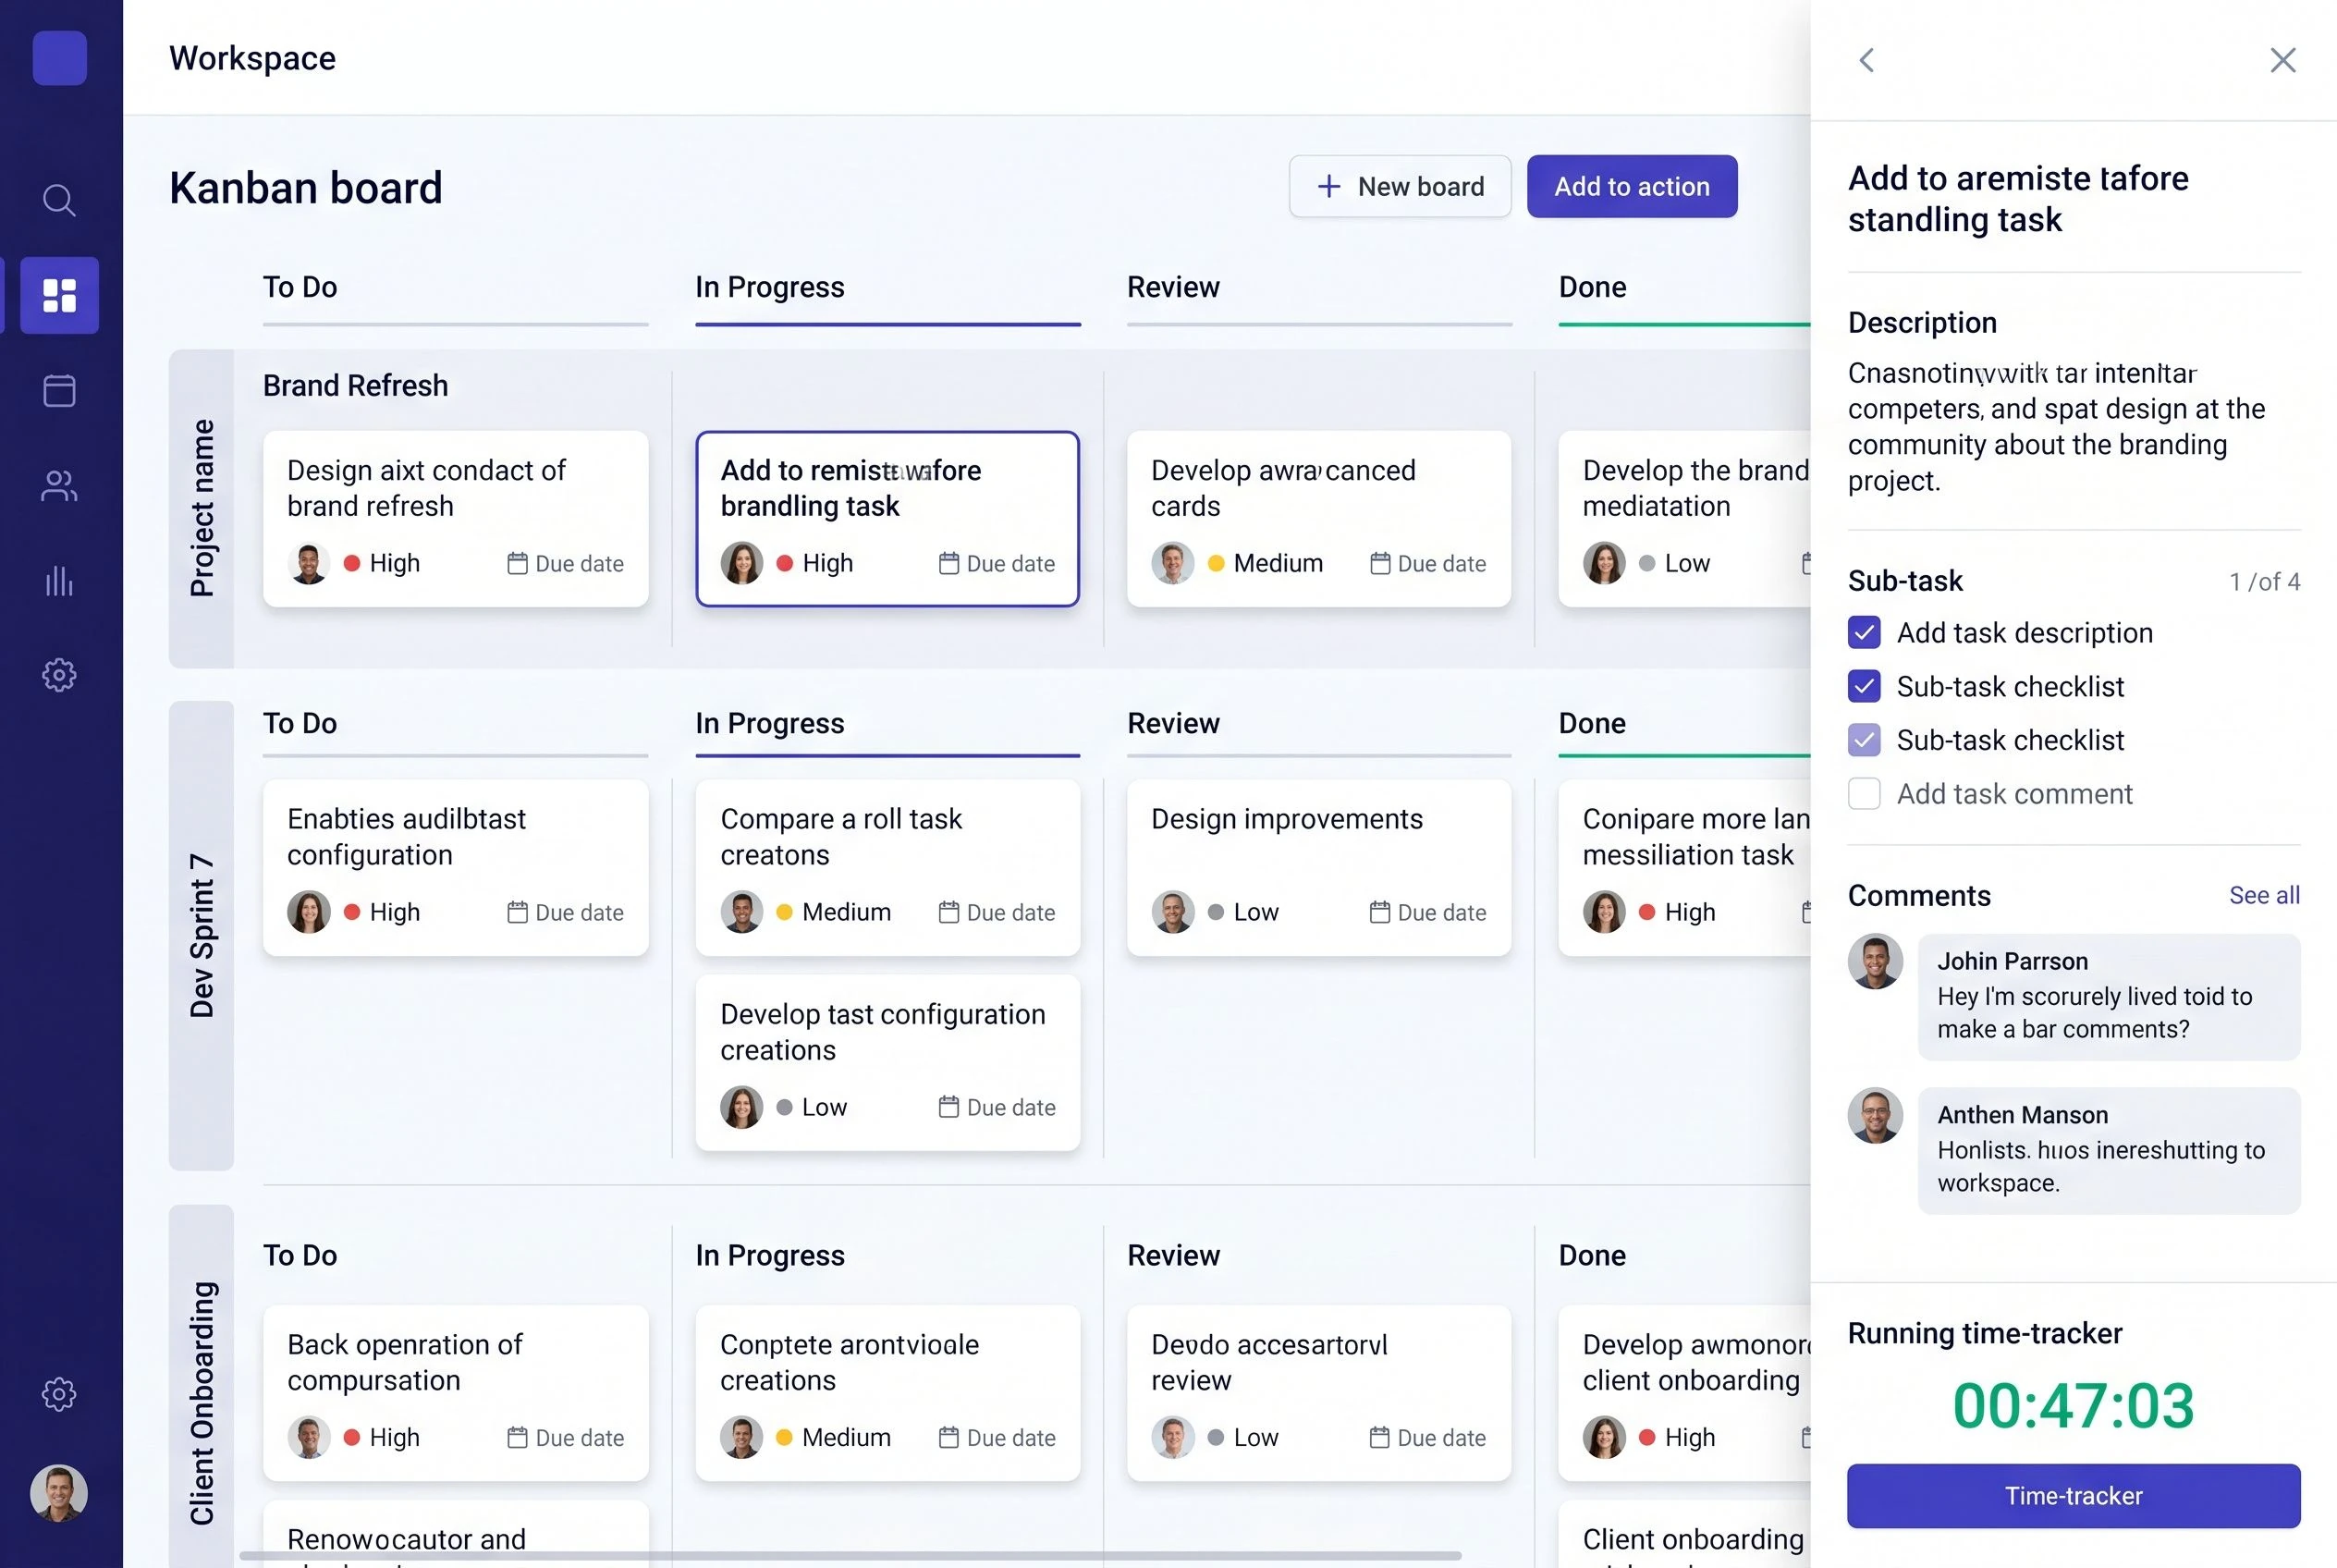Open Compare a roll task creatons card
The image size is (2337, 1568).
(x=887, y=867)
